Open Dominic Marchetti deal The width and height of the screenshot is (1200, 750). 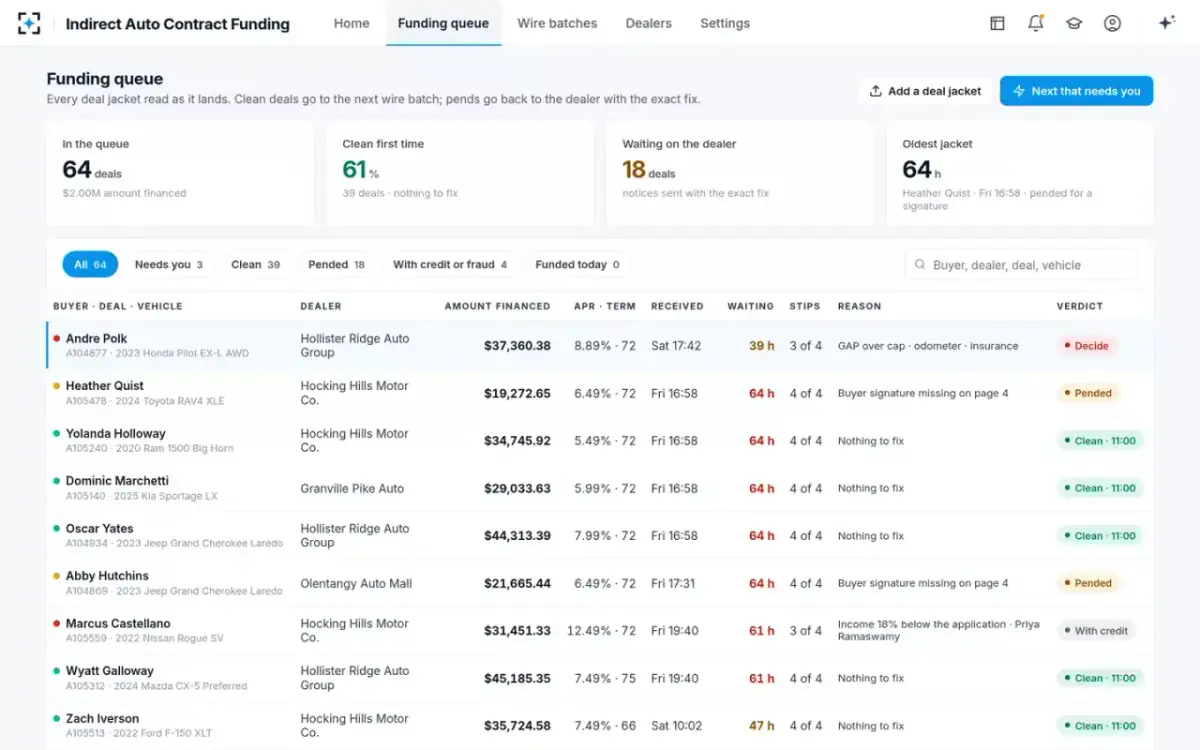tap(600, 488)
